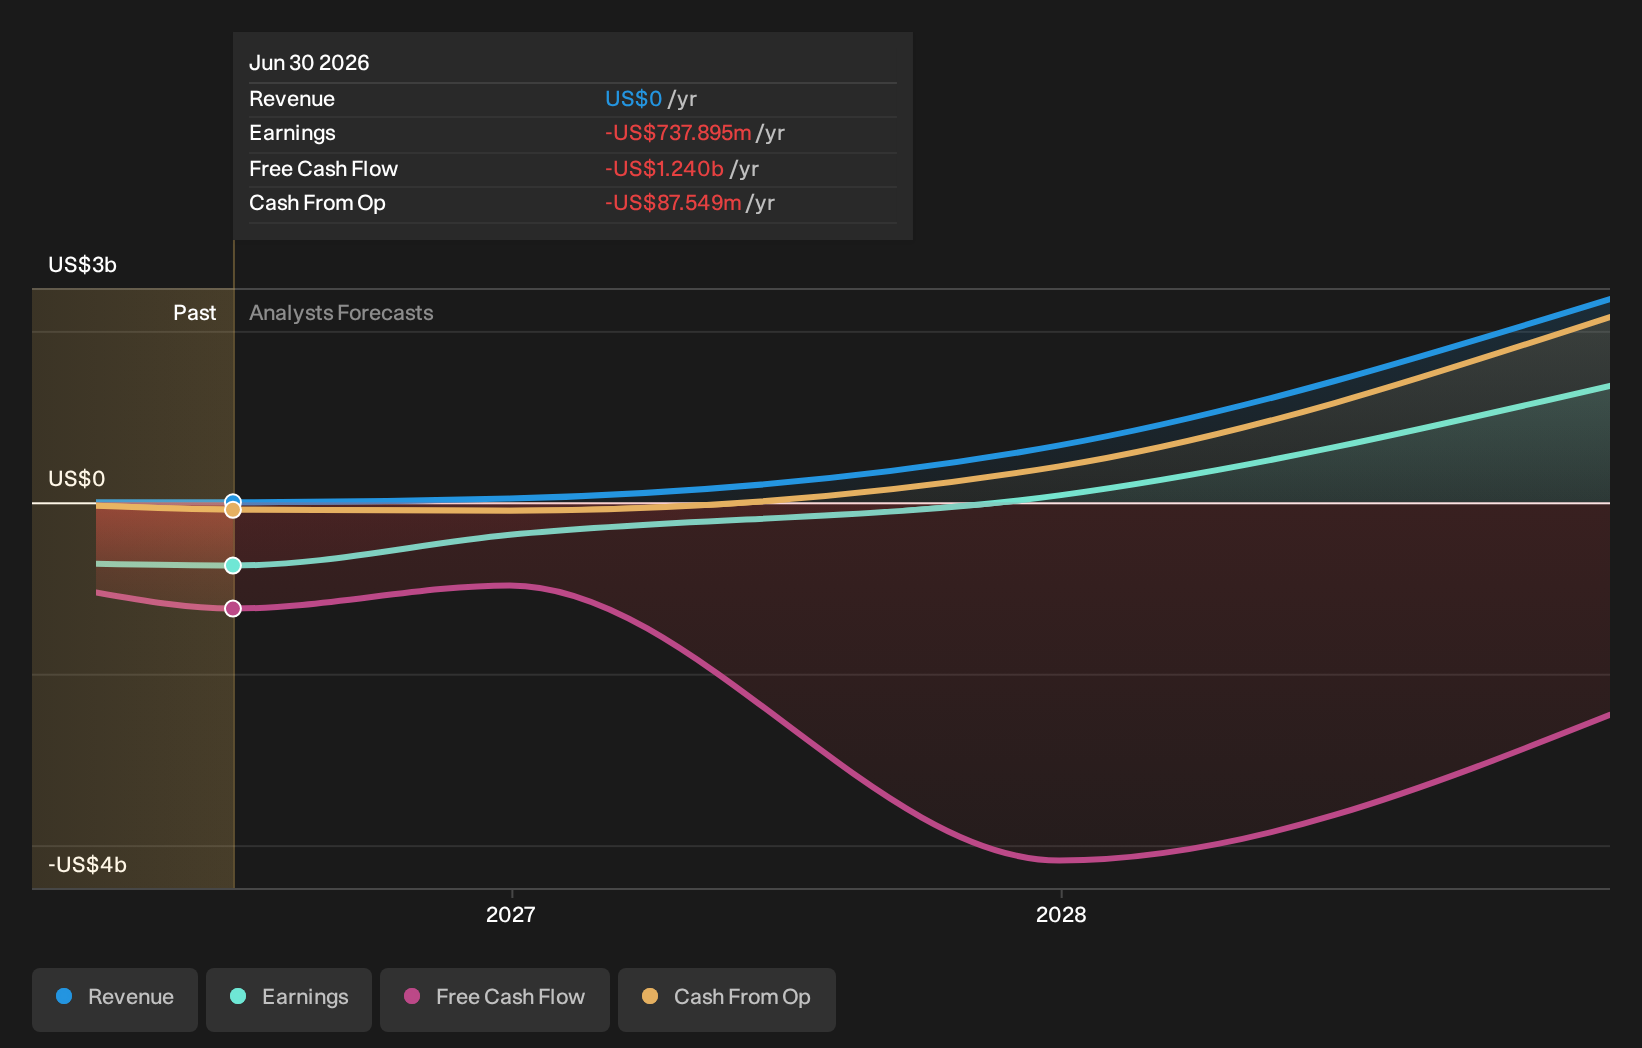1642x1048 pixels.
Task: Click the 2028 x-axis label
Action: 1061,914
